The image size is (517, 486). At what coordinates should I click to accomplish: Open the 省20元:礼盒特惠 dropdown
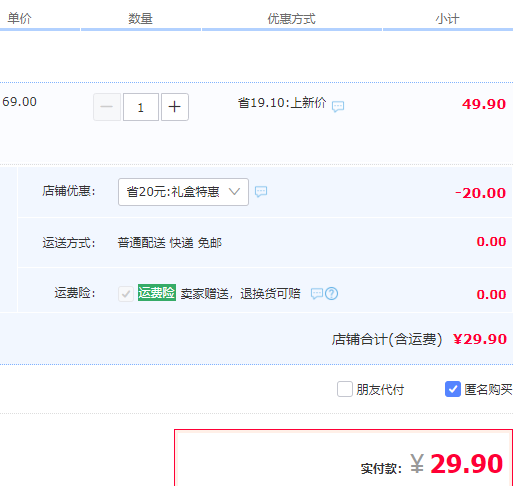click(183, 192)
